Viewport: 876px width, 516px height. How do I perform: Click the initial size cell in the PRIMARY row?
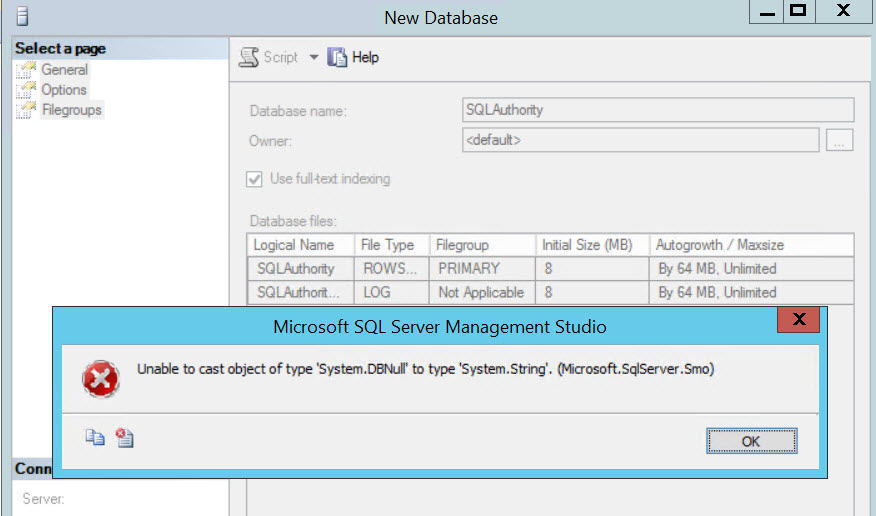(x=592, y=269)
